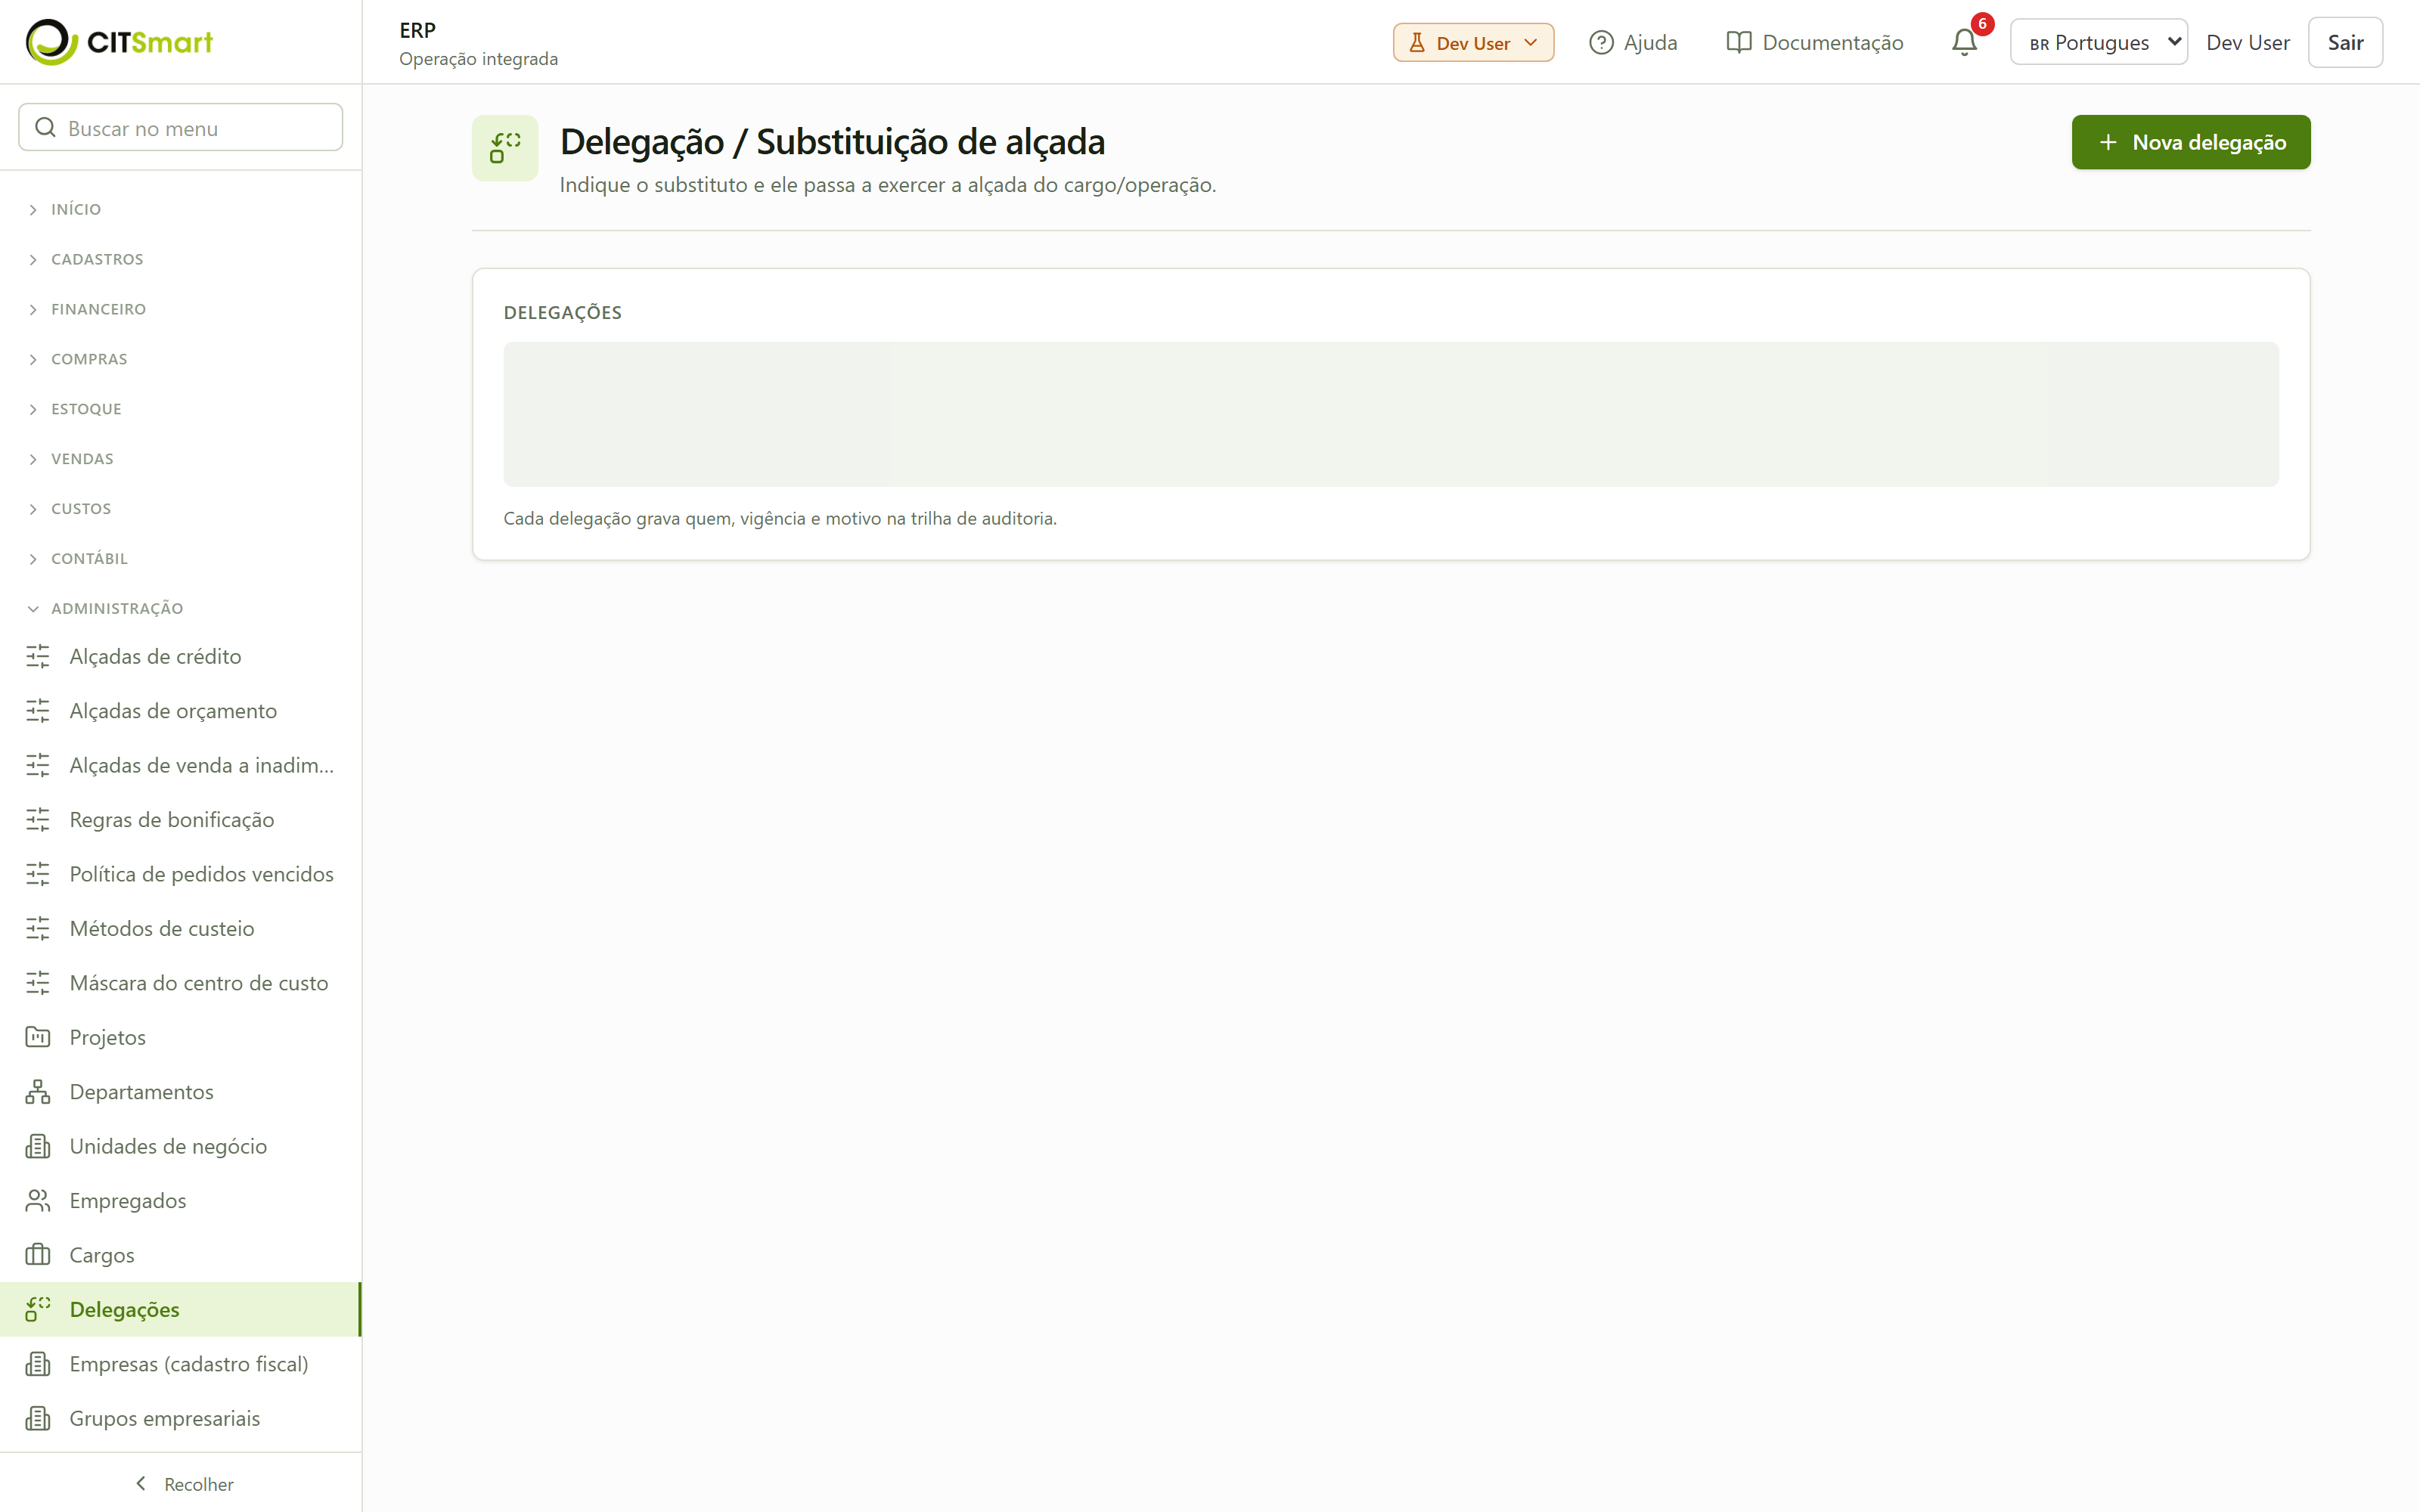The image size is (2420, 1512).
Task: Click the Projetos folder icon
Action: pos(38,1037)
